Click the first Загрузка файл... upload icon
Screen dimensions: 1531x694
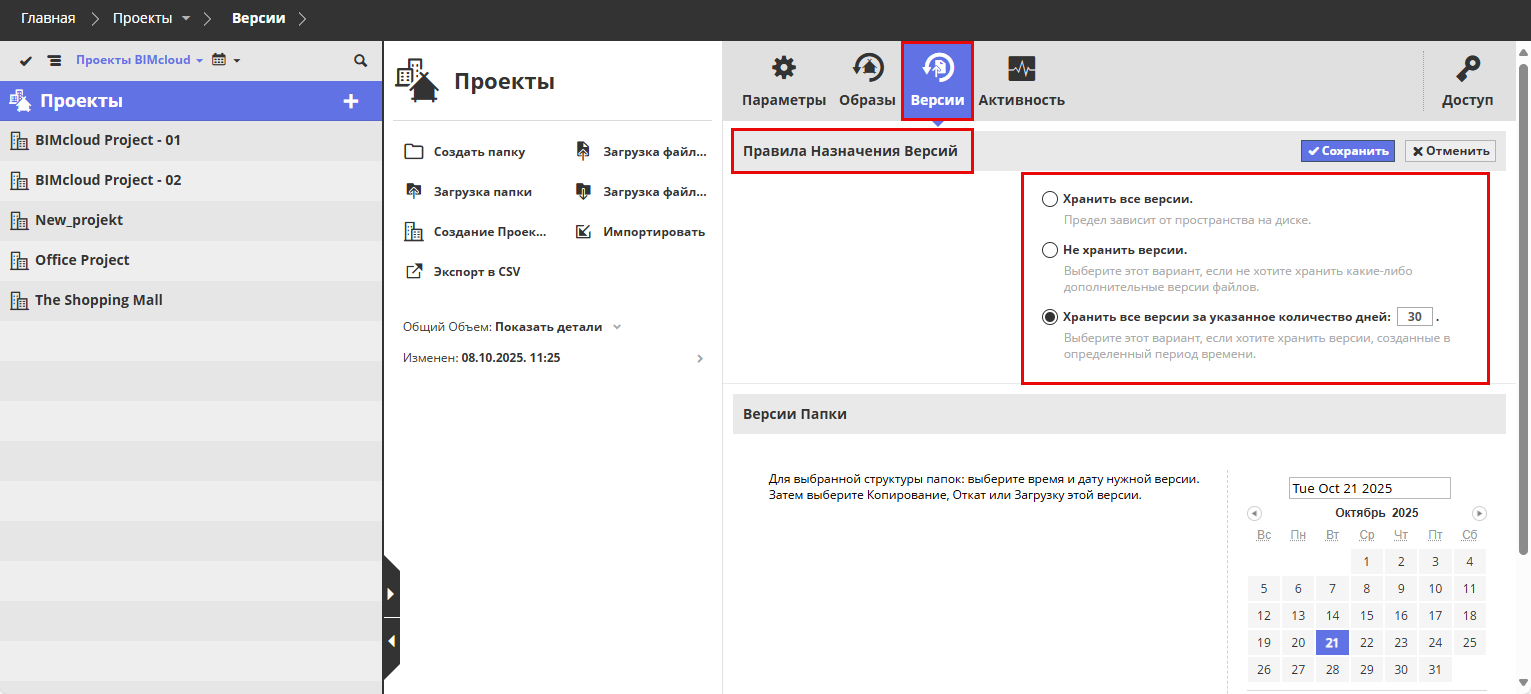pyautogui.click(x=584, y=152)
